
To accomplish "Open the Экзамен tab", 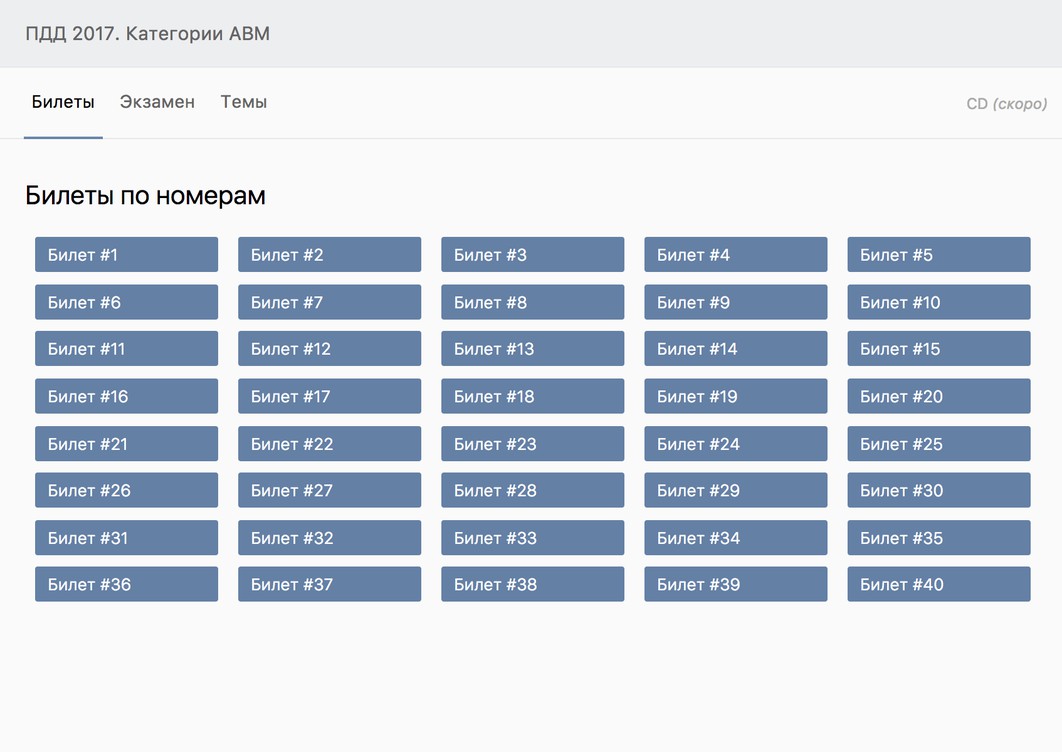I will click(157, 102).
